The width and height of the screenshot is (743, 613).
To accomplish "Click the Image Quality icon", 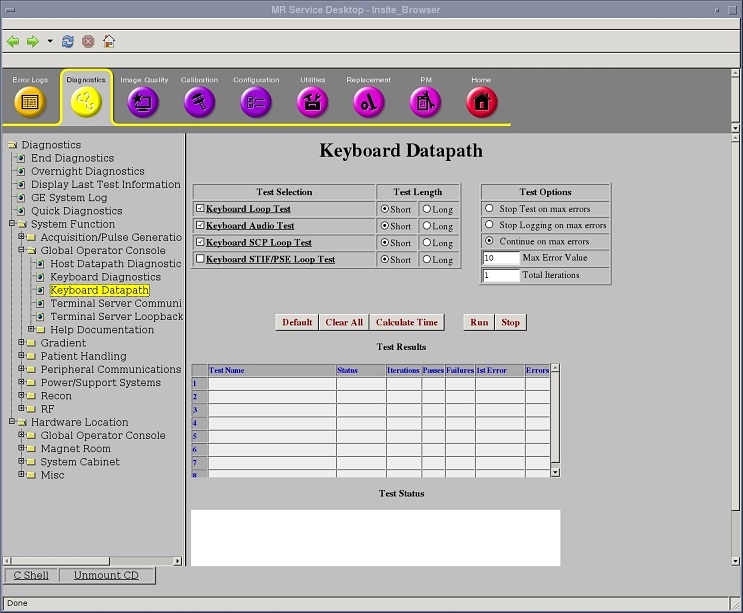I will coord(143,101).
